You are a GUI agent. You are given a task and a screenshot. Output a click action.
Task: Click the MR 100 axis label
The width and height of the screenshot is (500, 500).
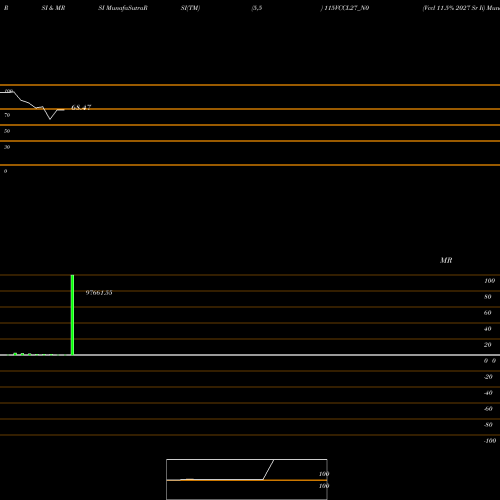[490, 281]
